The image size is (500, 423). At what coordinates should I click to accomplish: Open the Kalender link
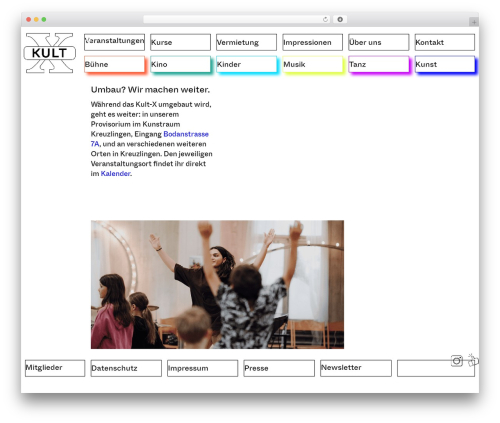115,174
